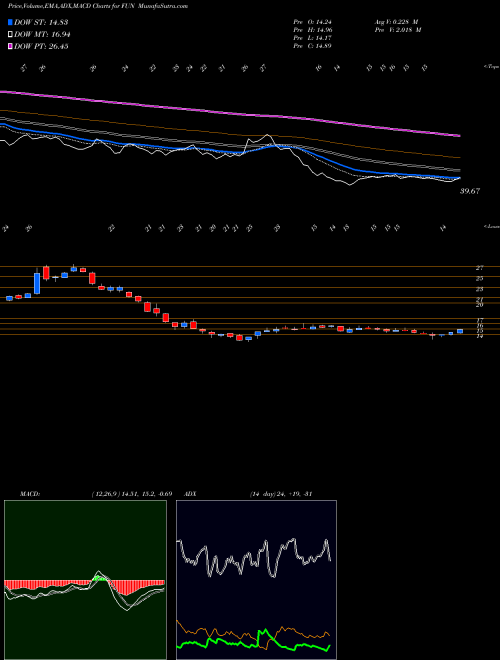
Task: Click the last blue candlestick at the right end
Action: (460, 331)
